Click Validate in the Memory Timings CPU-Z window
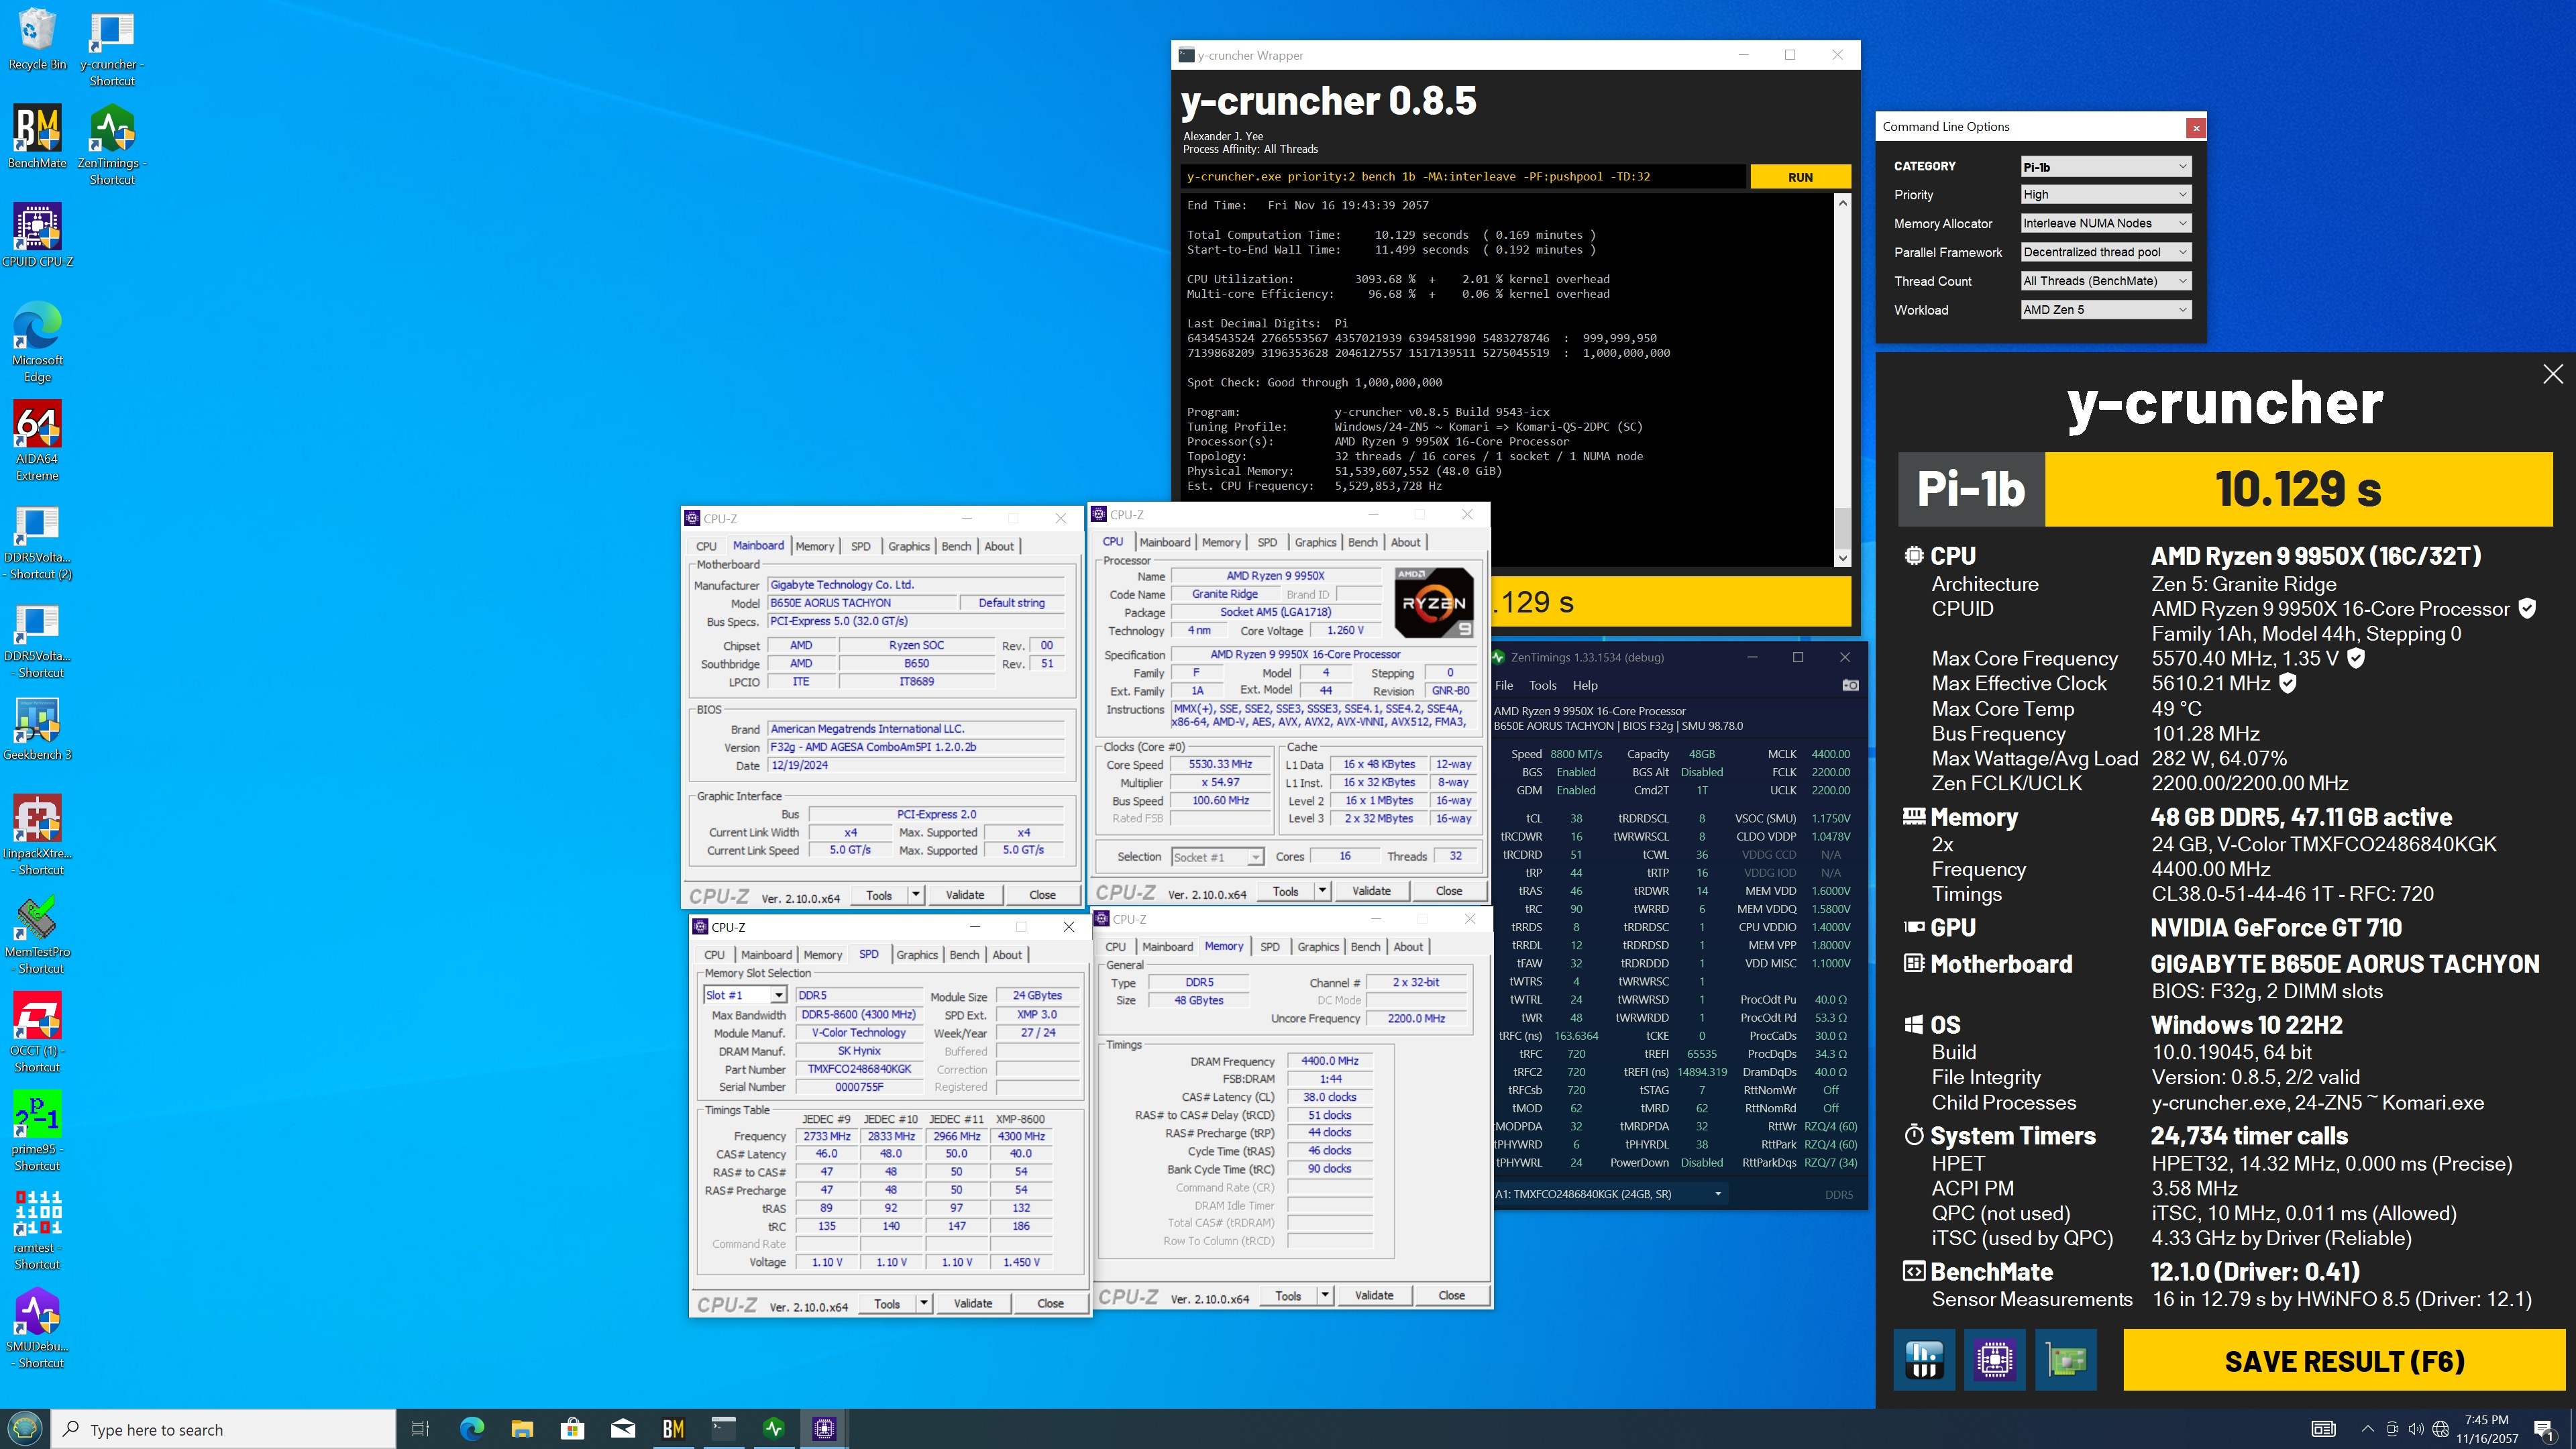The width and height of the screenshot is (2576, 1449). click(1374, 1296)
